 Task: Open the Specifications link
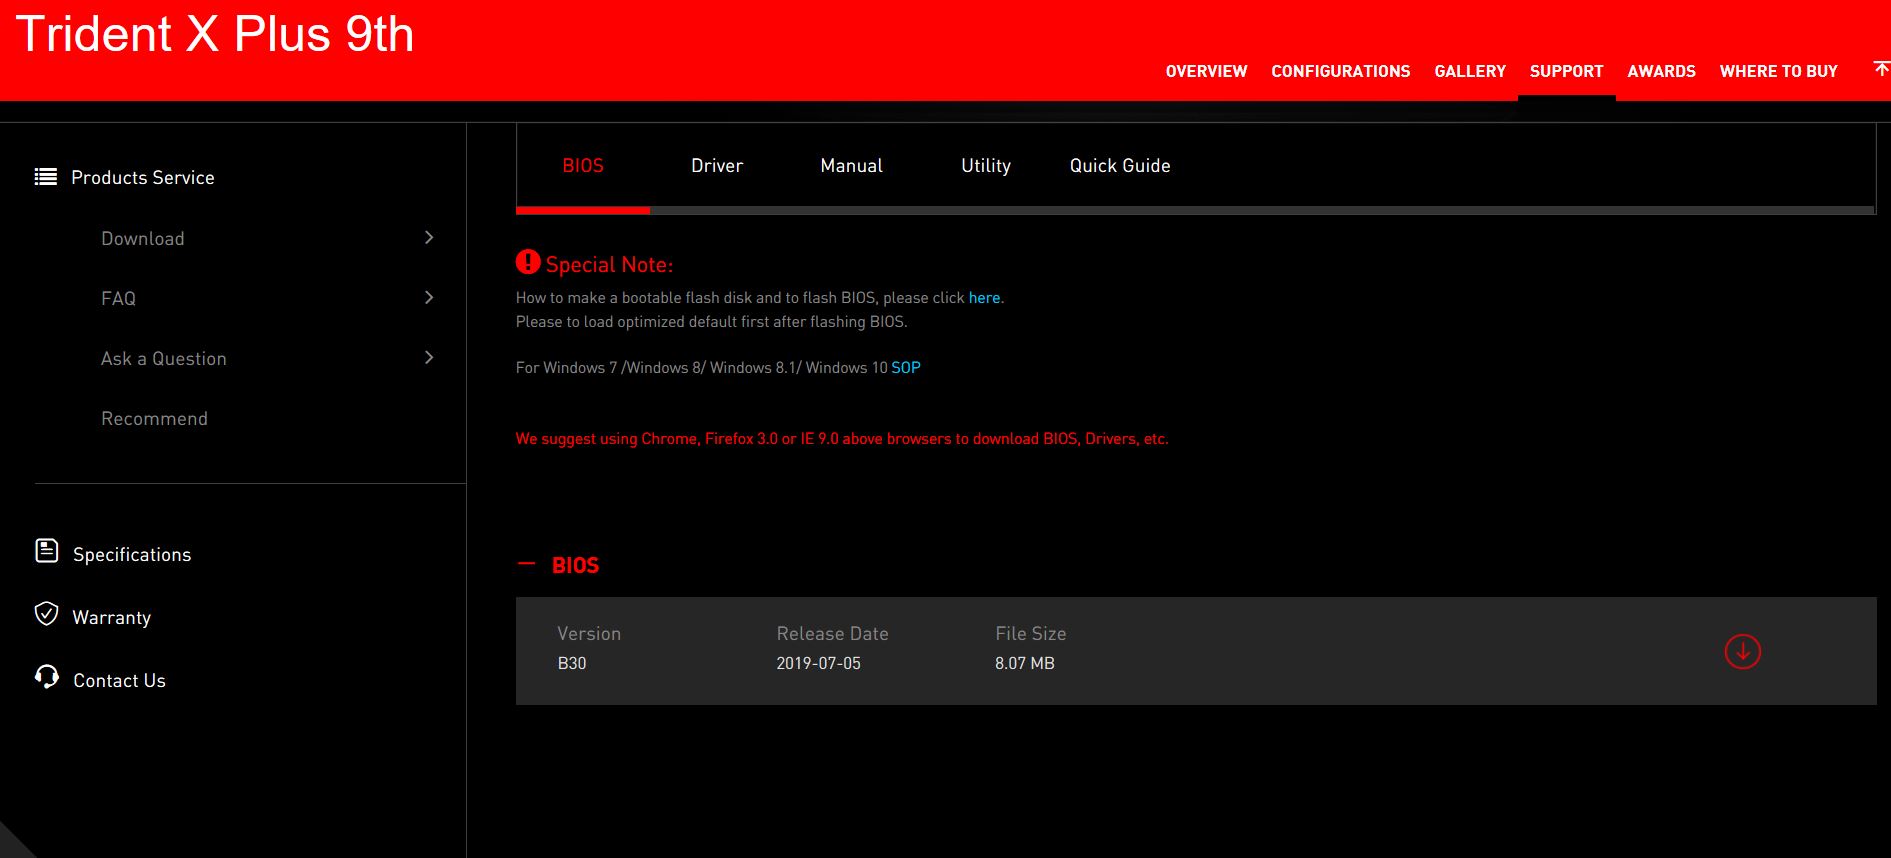(132, 554)
